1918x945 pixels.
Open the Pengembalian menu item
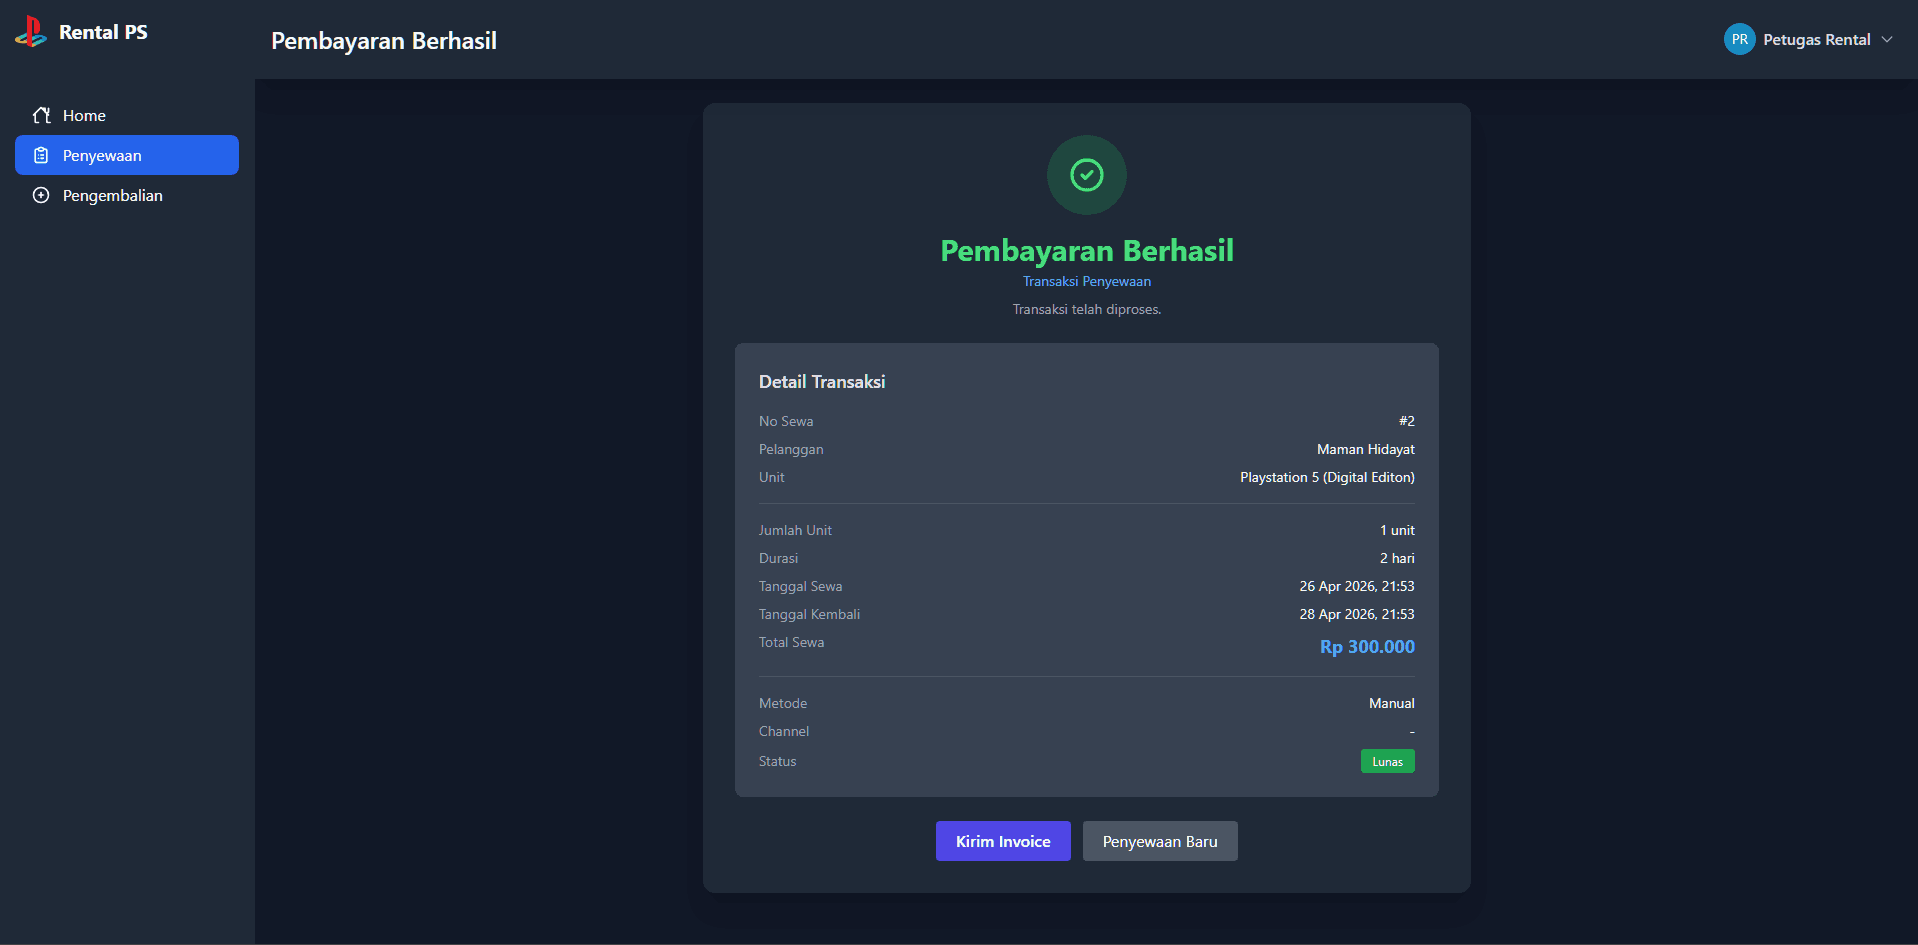[x=127, y=195]
